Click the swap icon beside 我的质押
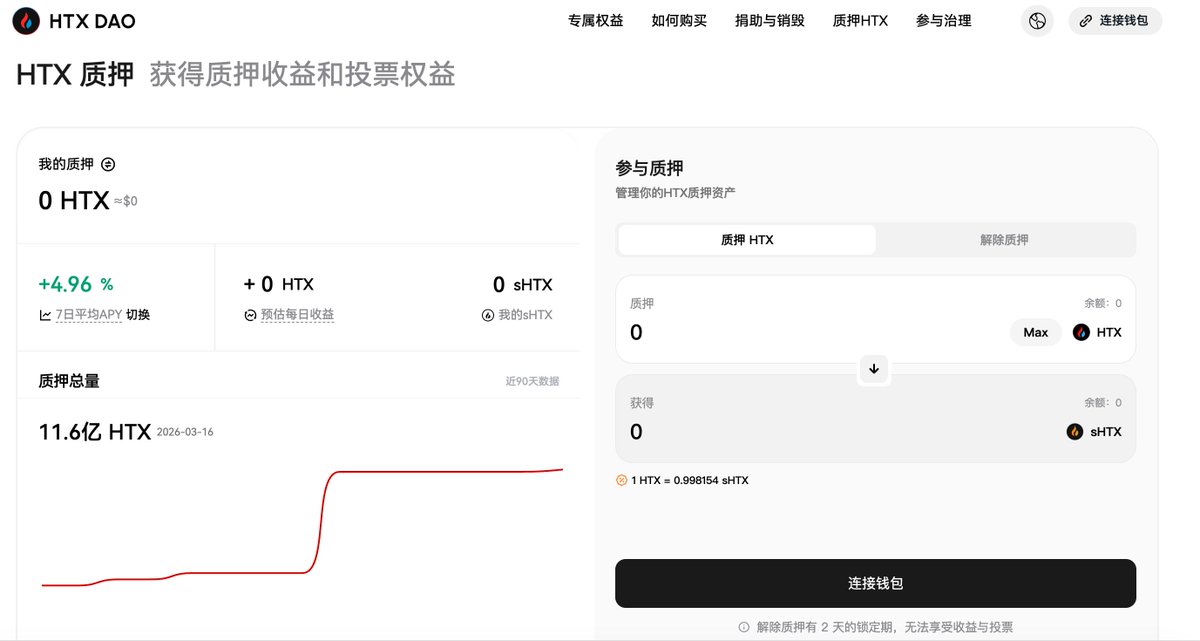The width and height of the screenshot is (1200, 641). 108,164
